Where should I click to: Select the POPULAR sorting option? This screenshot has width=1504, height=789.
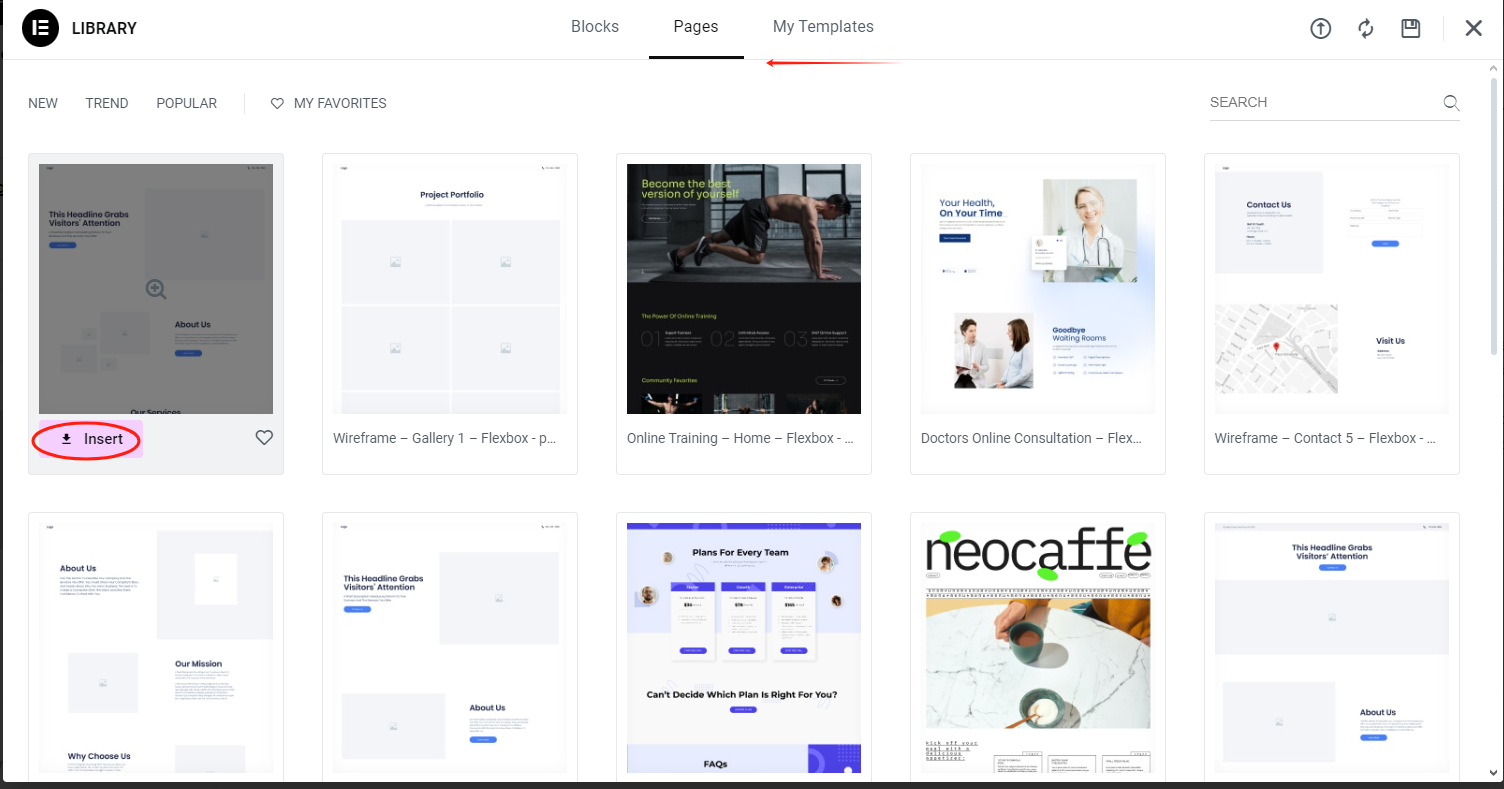click(x=186, y=103)
